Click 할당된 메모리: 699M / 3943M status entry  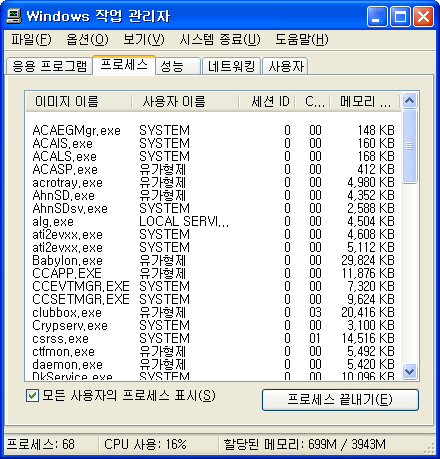pos(304,444)
